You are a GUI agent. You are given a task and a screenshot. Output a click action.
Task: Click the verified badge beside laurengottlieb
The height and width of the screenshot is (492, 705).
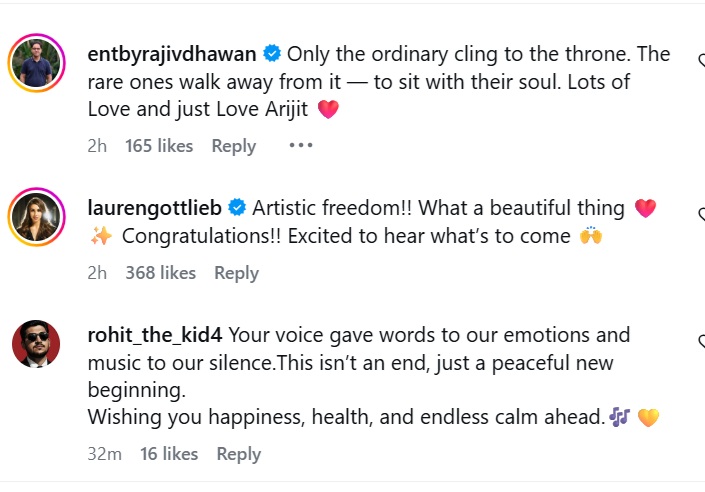point(237,208)
